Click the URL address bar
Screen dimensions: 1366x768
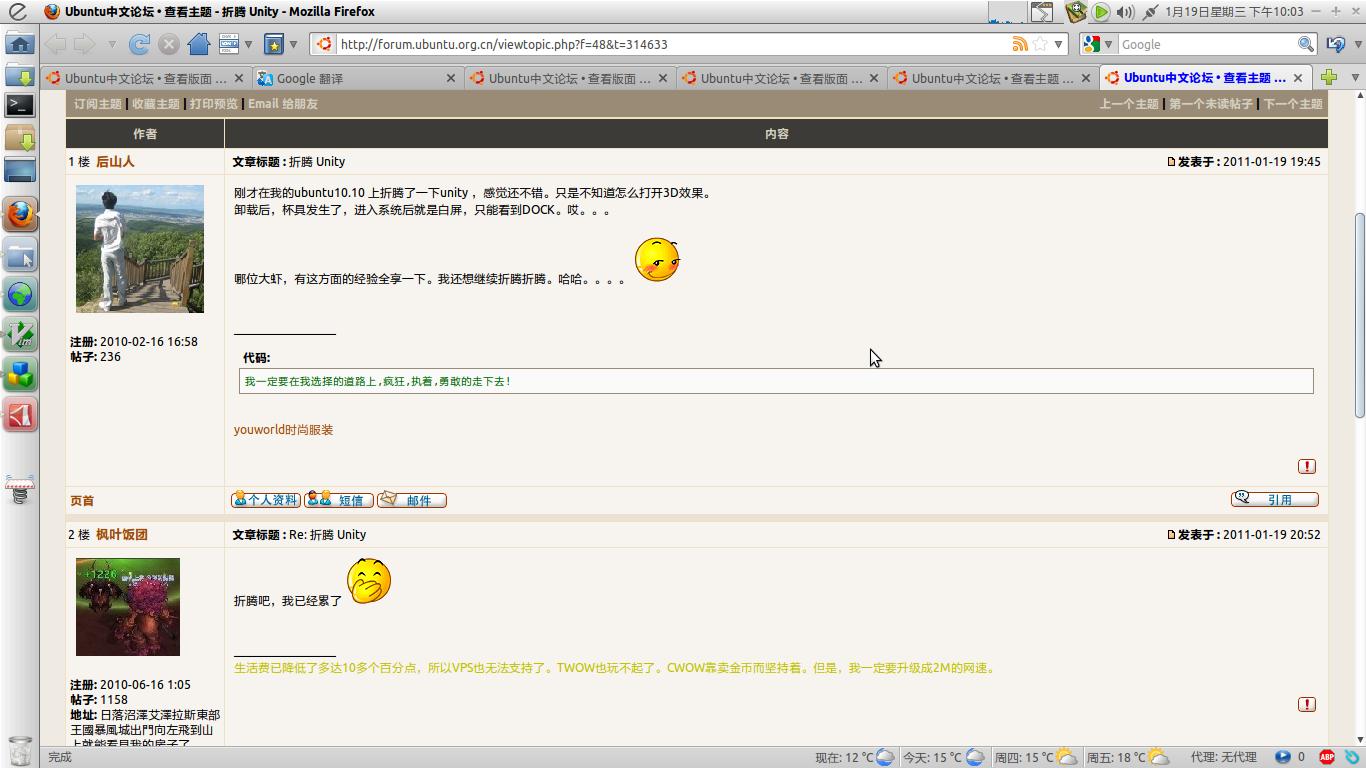pyautogui.click(x=672, y=44)
